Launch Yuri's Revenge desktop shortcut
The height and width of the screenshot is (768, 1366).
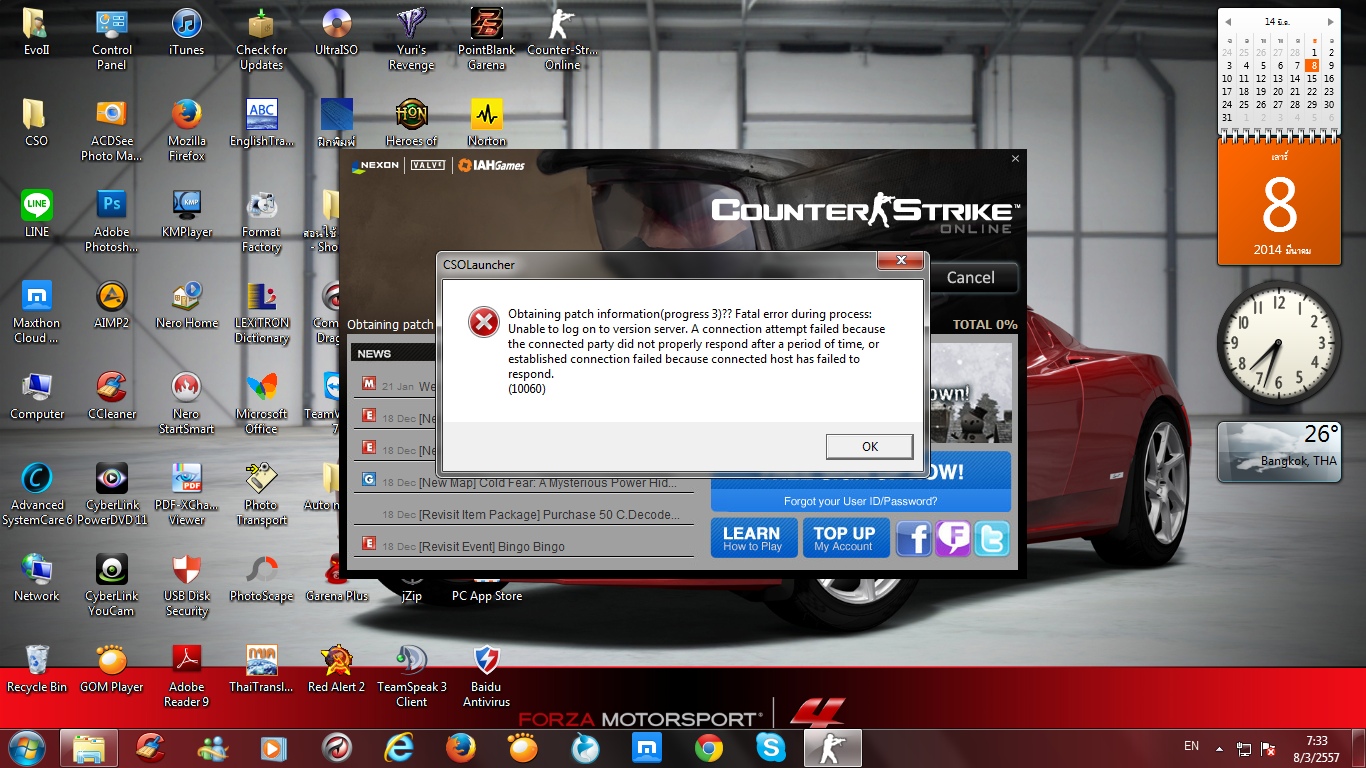[x=412, y=40]
